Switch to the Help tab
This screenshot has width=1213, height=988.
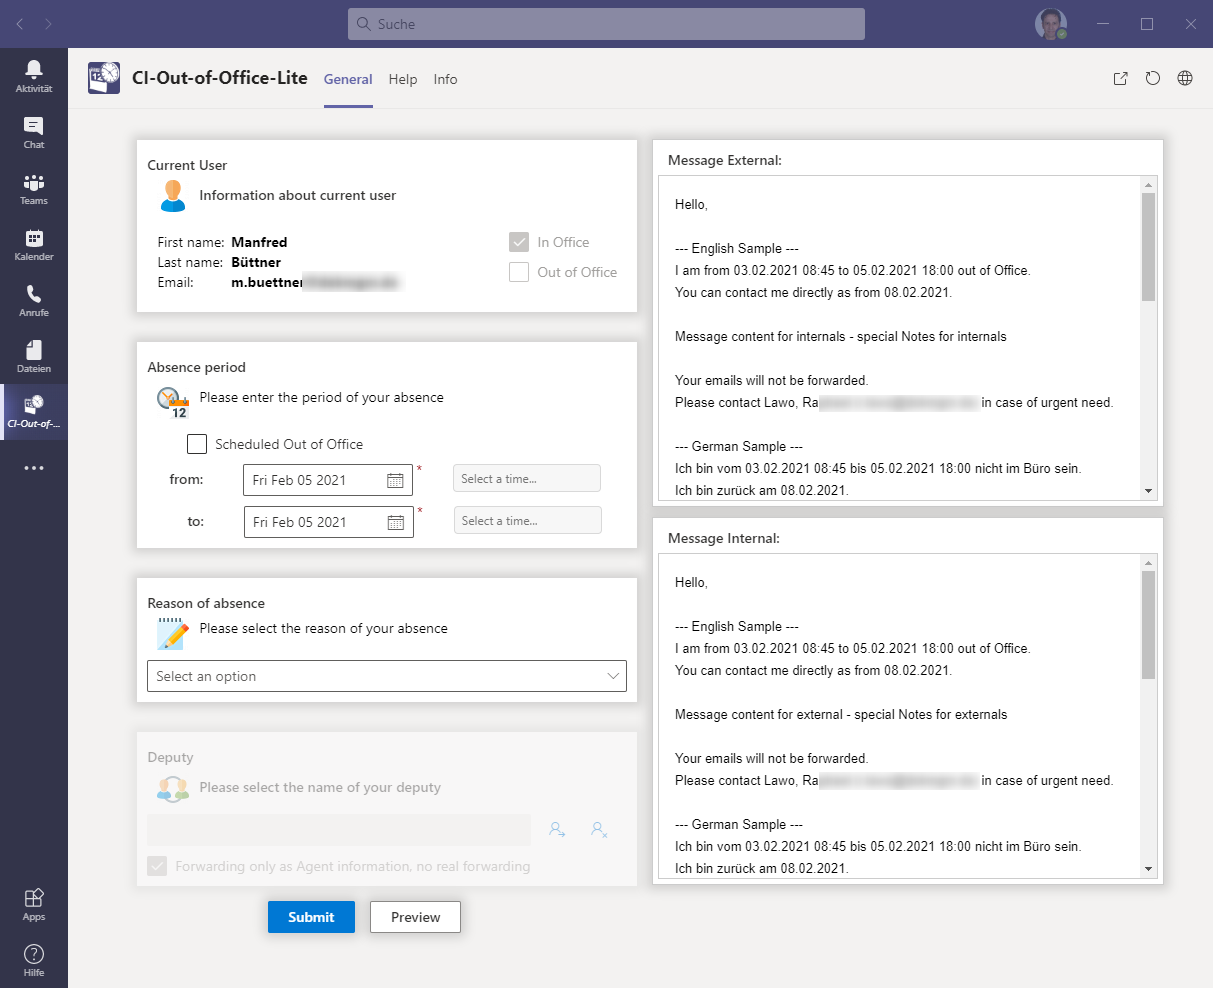[403, 80]
